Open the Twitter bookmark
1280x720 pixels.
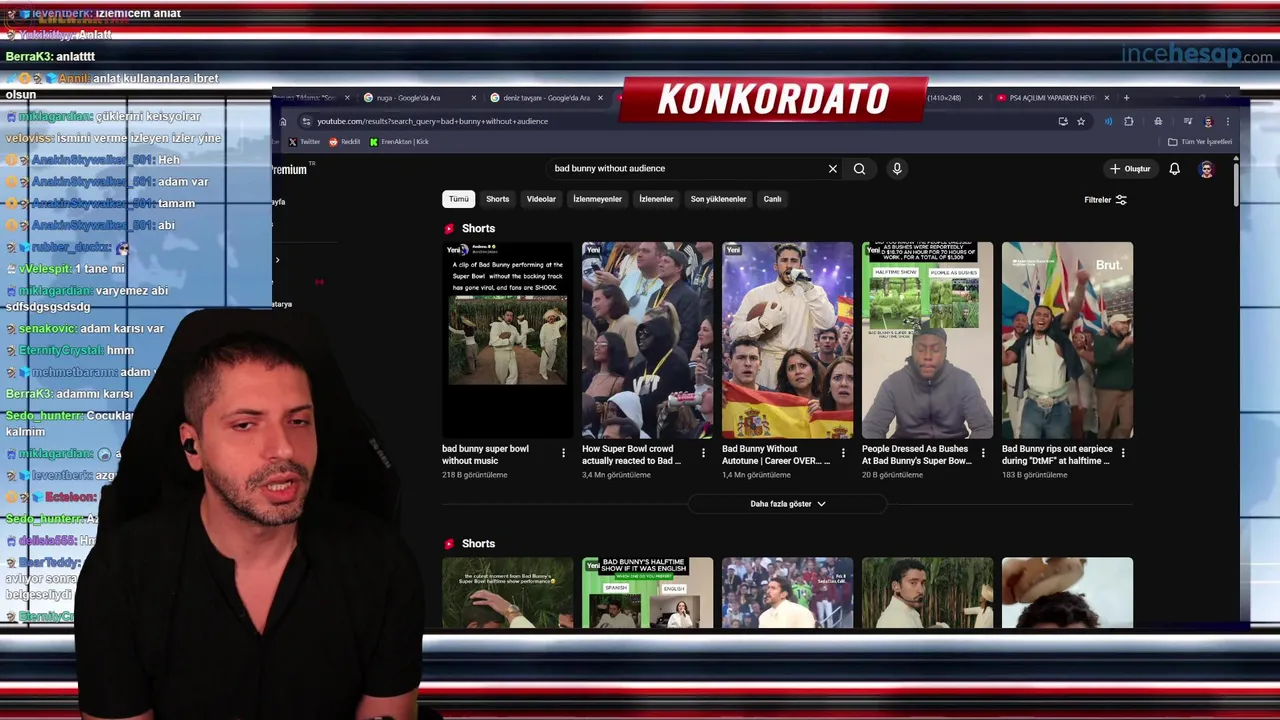click(x=304, y=142)
